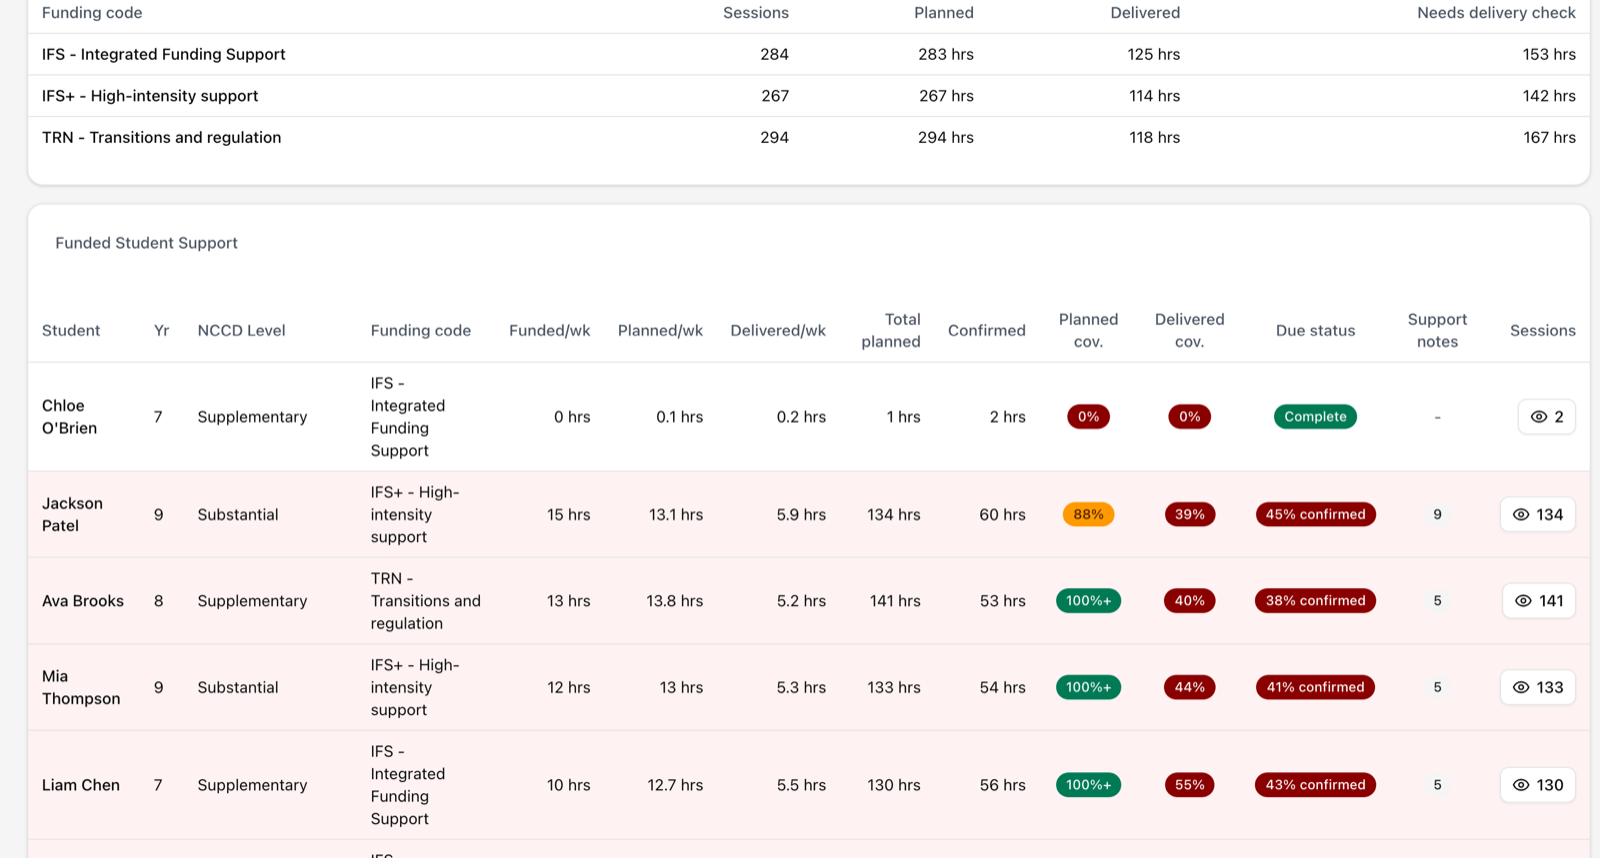Viewport: 1600px width, 858px height.
Task: Click the Total planned column header
Action: pos(891,331)
